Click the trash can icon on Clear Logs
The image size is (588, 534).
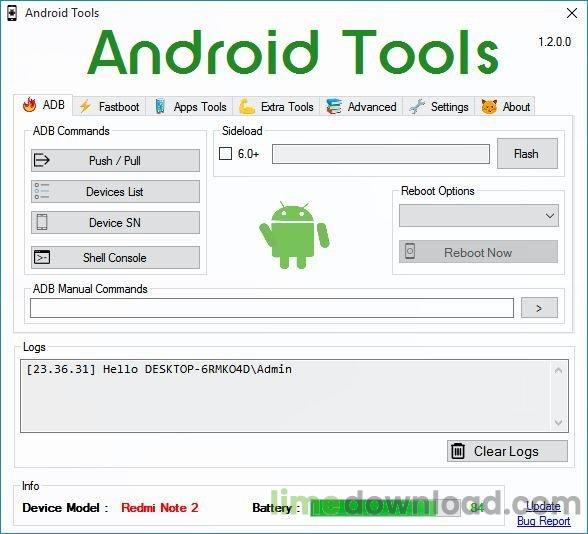pos(458,451)
